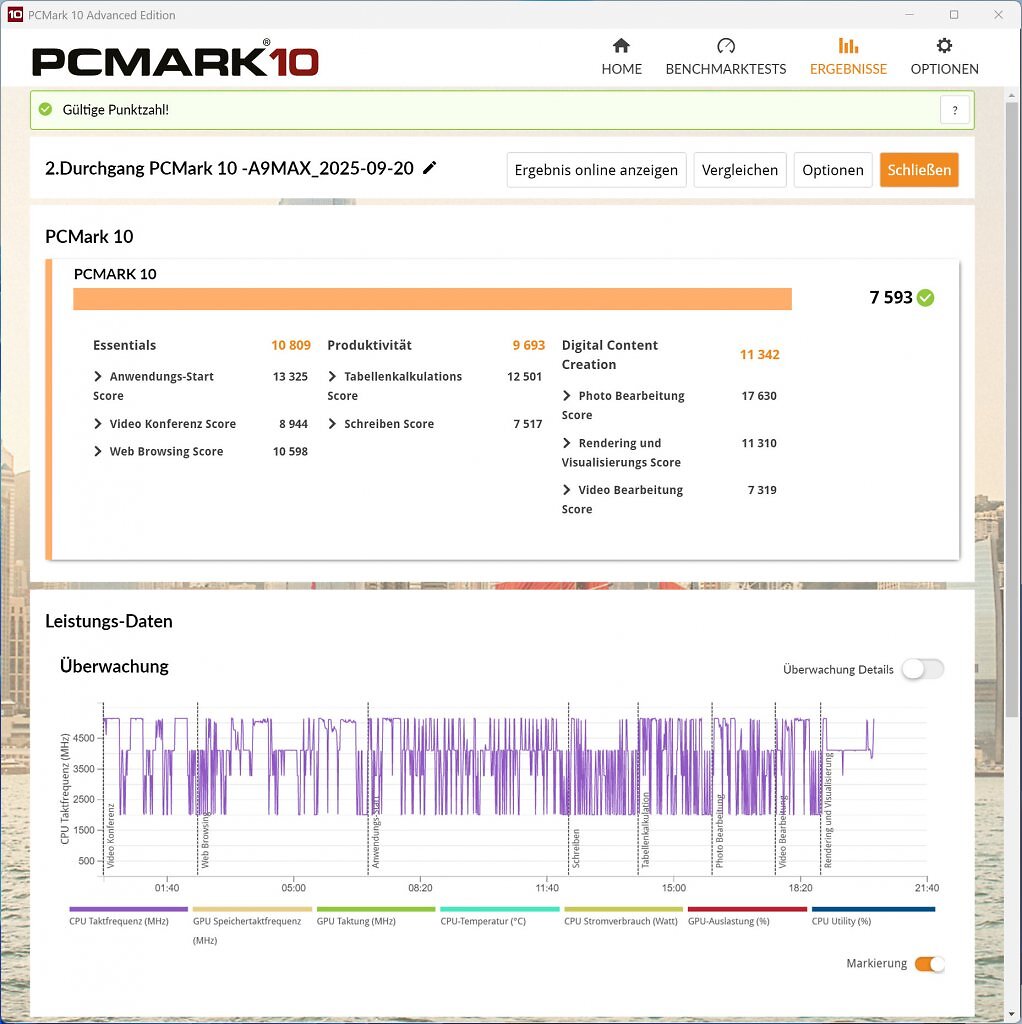This screenshot has width=1022, height=1024.
Task: Toggle CPU Stromverbrauch legend swatch
Action: [623, 909]
